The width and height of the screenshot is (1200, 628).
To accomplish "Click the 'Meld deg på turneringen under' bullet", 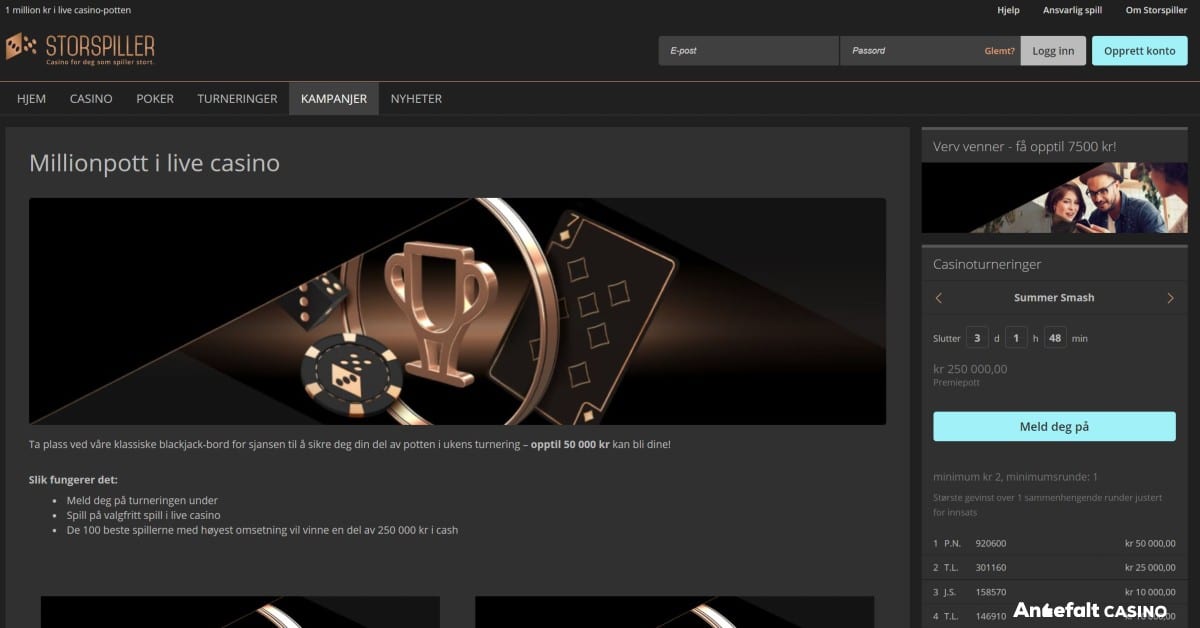I will click(x=142, y=500).
